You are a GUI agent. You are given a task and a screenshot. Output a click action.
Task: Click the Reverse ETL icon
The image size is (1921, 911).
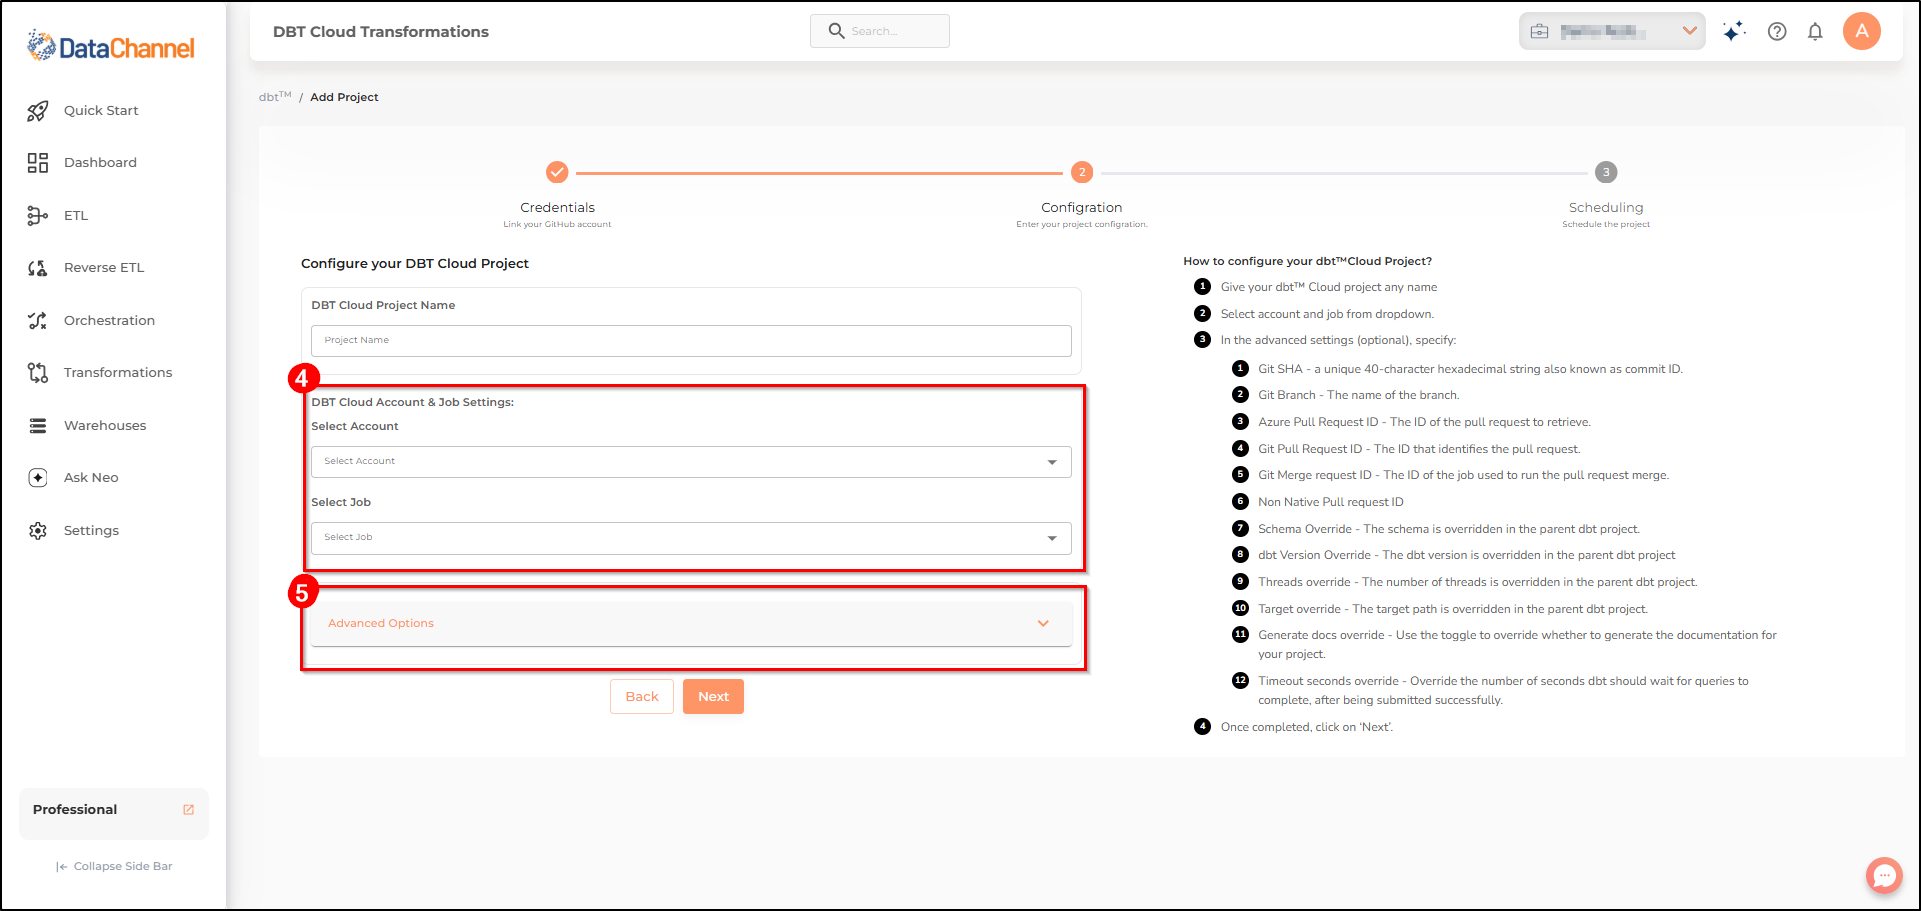[38, 268]
